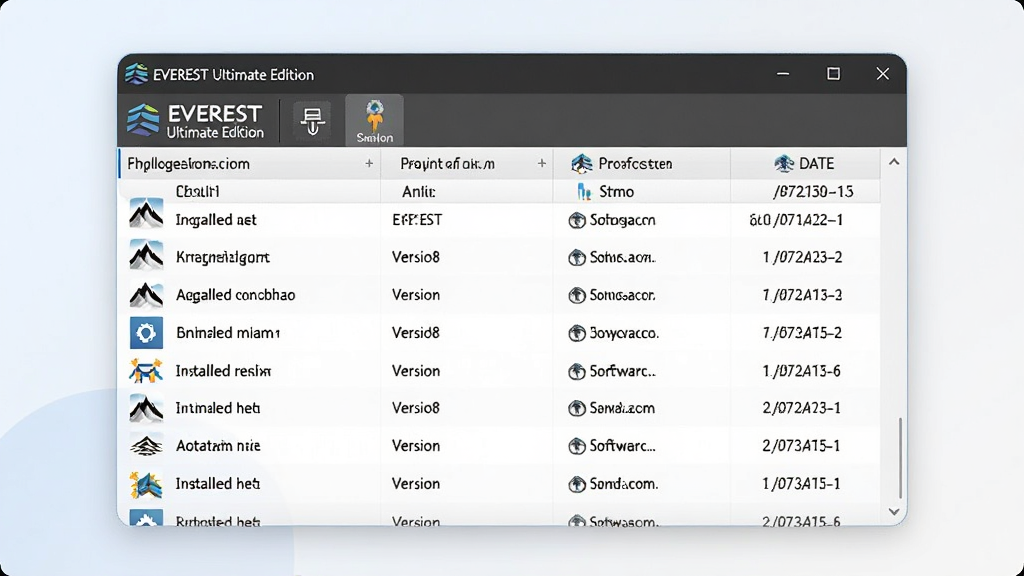Click date 2/073A15-1
Screen dimensions: 1024x576
click(801, 445)
